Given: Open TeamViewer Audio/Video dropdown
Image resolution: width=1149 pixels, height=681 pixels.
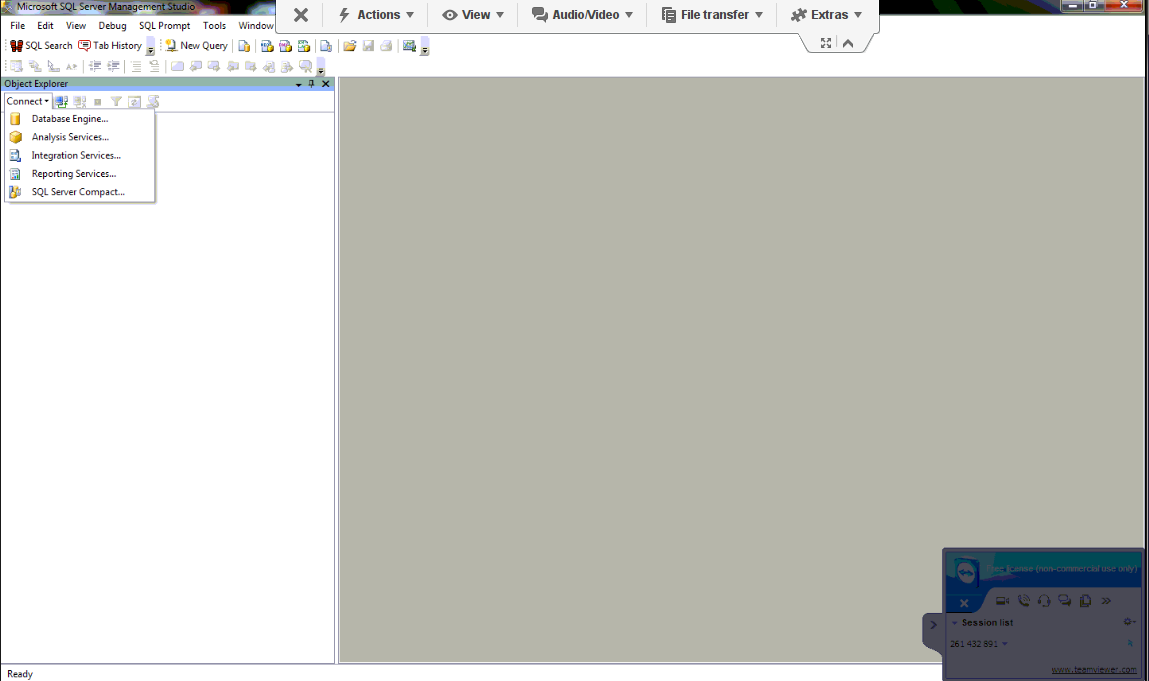Looking at the screenshot, I should 582,15.
